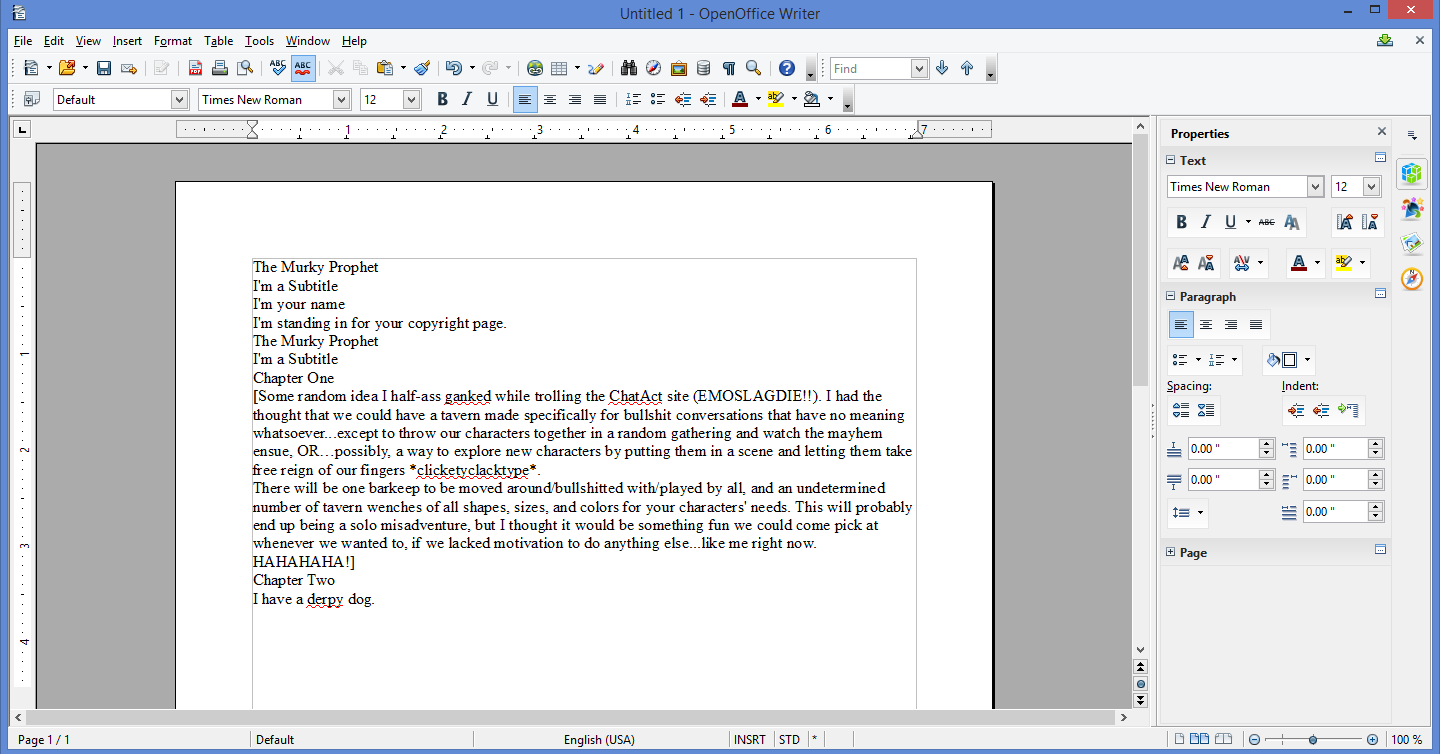
Task: Open the Navigator from the toolbar
Action: click(x=653, y=68)
